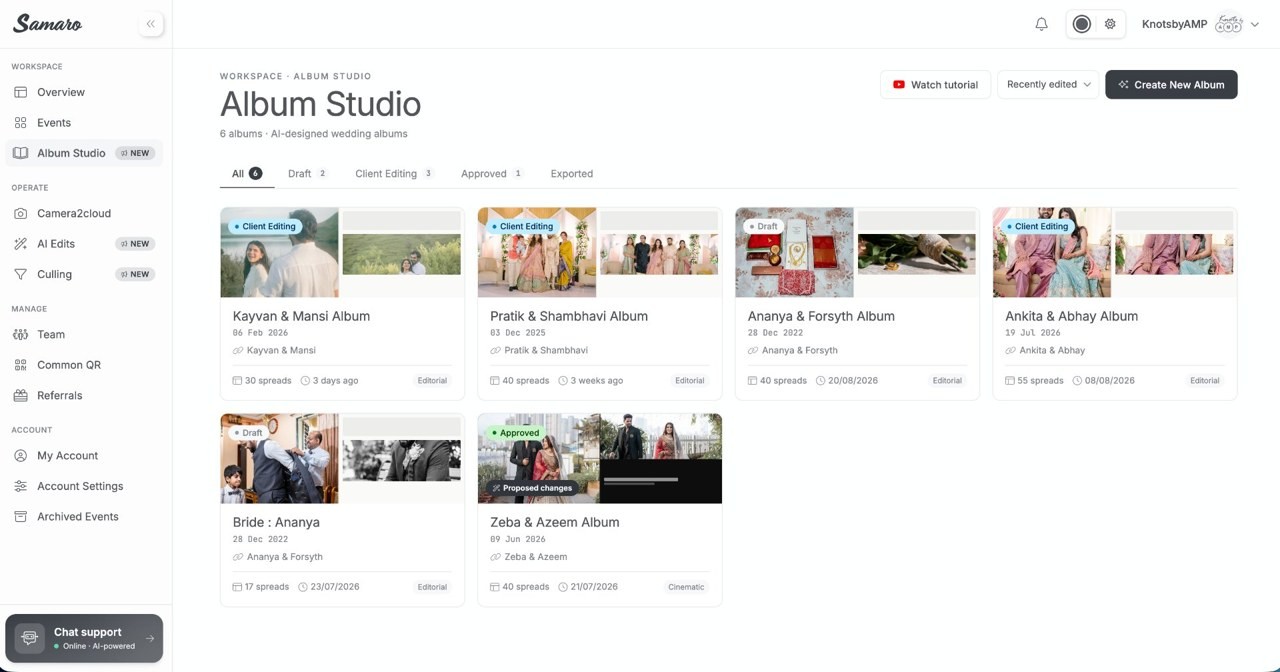The height and width of the screenshot is (672, 1280).
Task: Expand the KnotsbyAMP account menu chevron
Action: pyautogui.click(x=1255, y=25)
